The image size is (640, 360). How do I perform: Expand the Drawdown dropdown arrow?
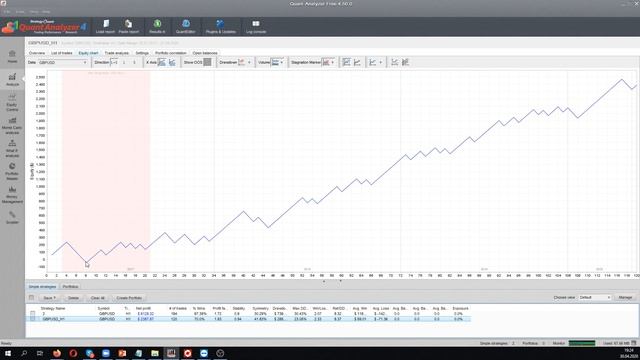tap(249, 62)
